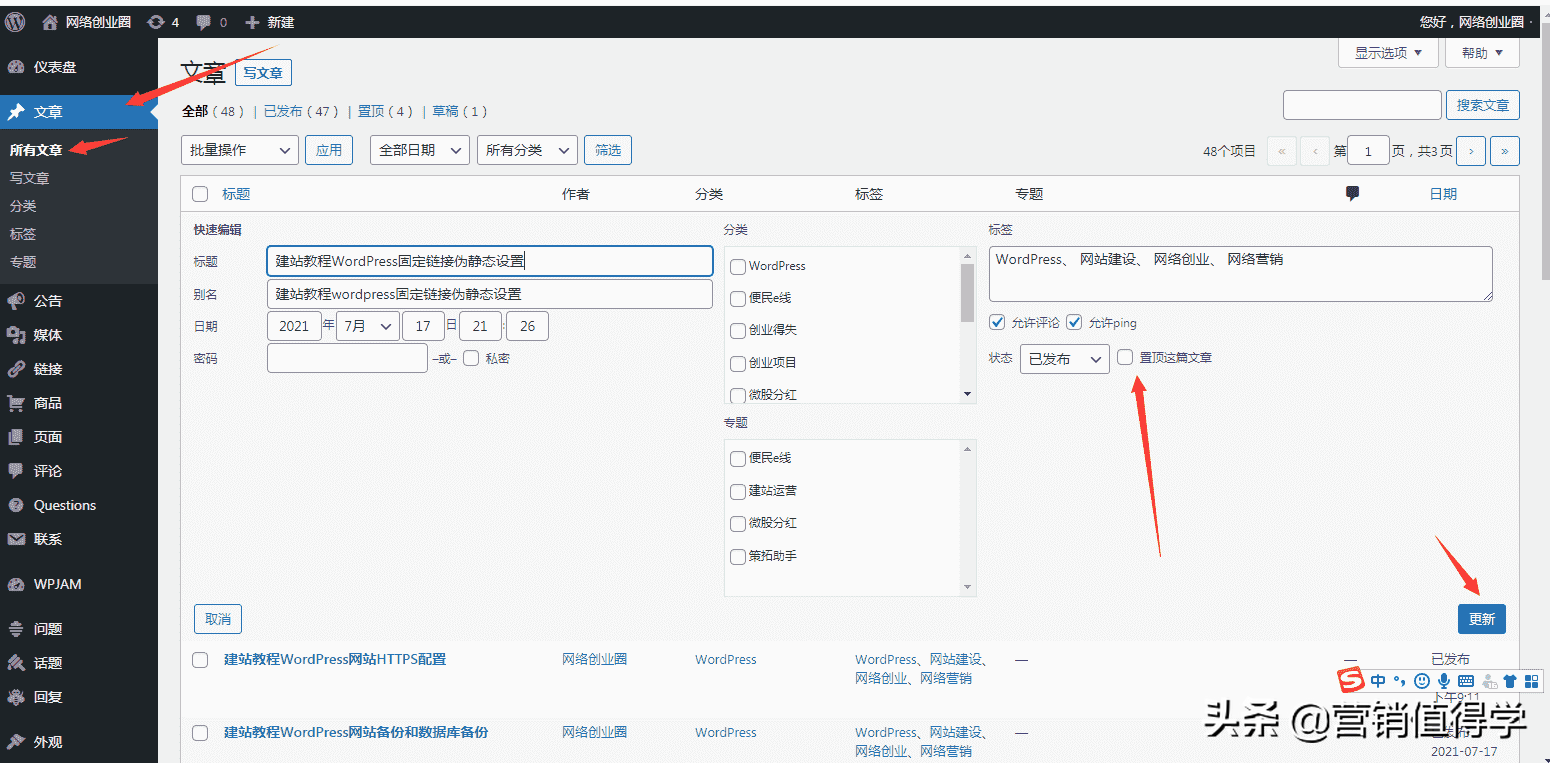
Task: Open the 全部日期 date filter dropdown
Action: [x=420, y=150]
